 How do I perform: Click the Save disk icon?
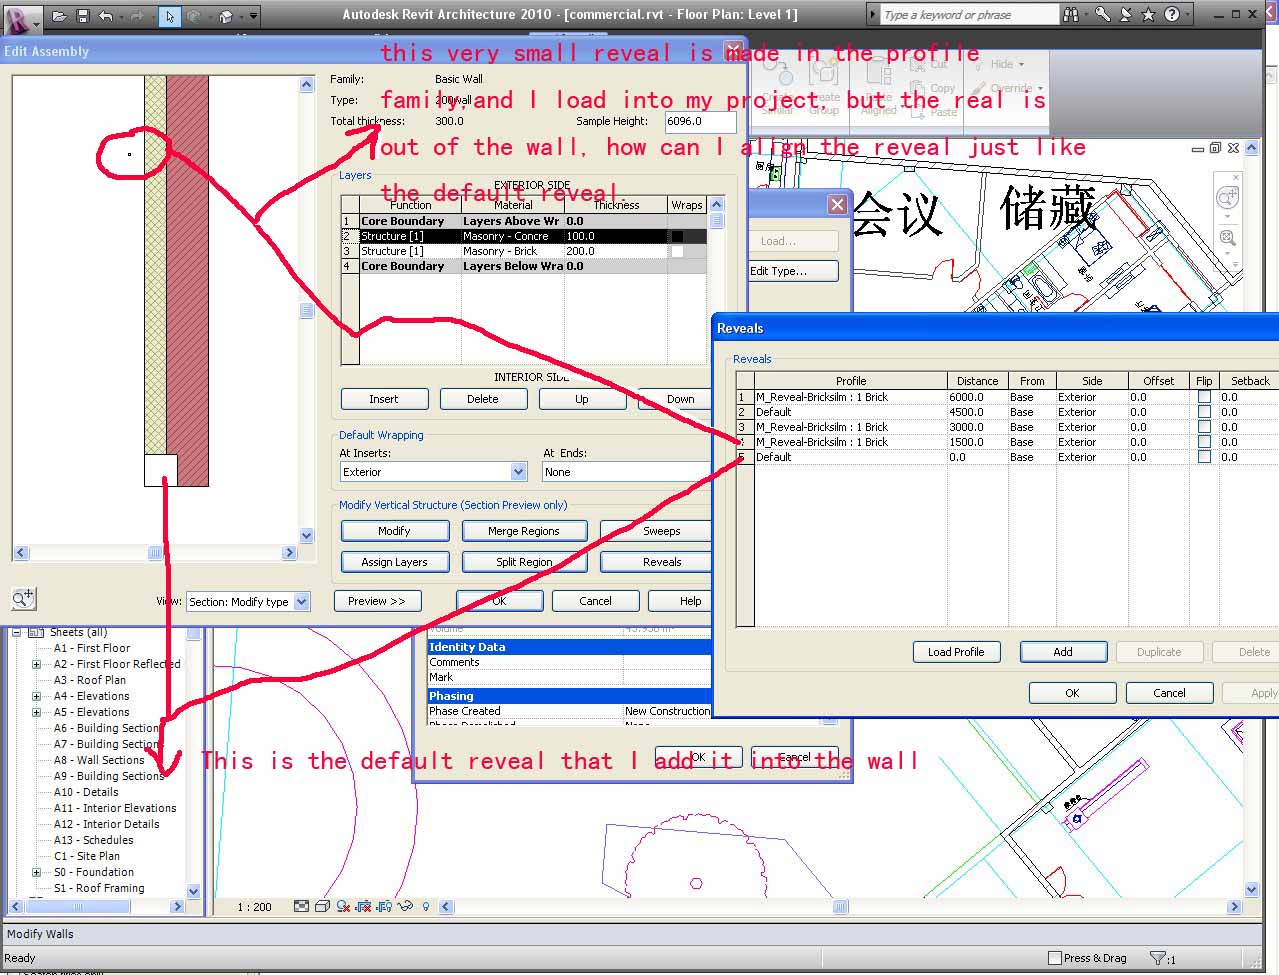click(83, 16)
